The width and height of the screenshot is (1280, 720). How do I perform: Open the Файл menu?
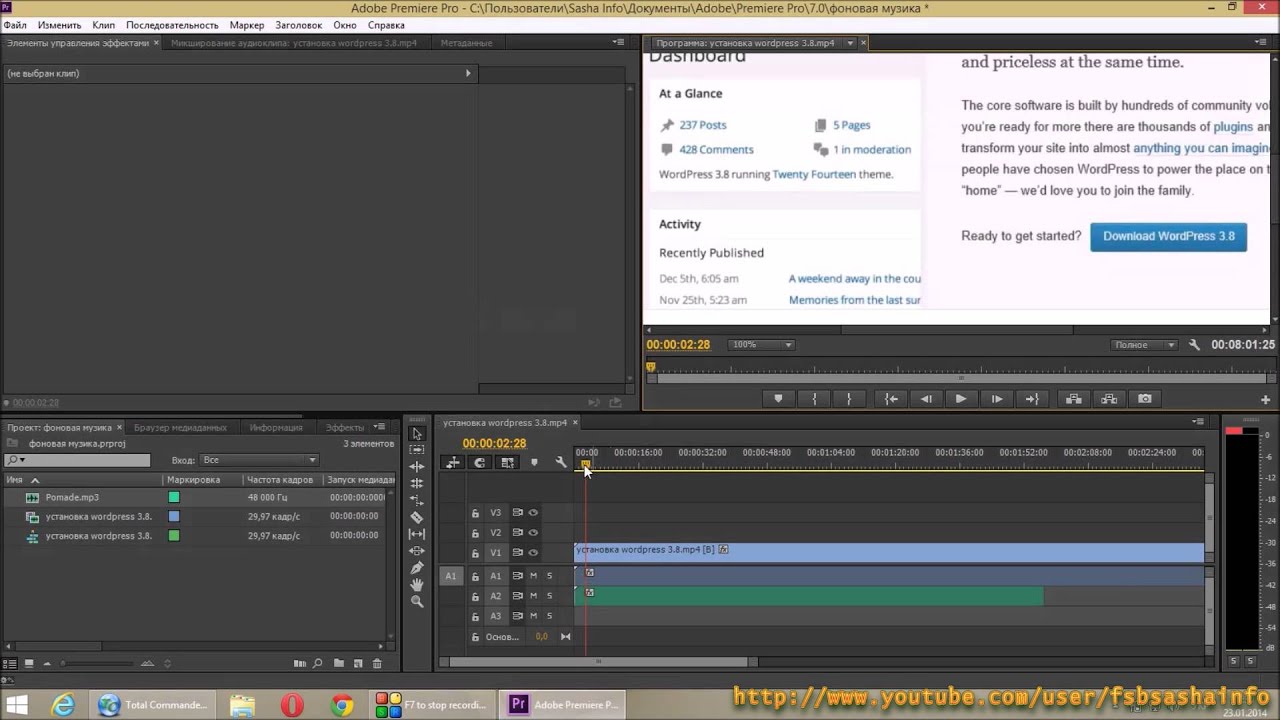[x=15, y=25]
